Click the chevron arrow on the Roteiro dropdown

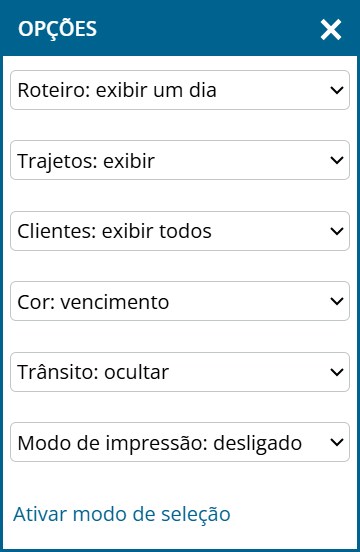pos(337,90)
